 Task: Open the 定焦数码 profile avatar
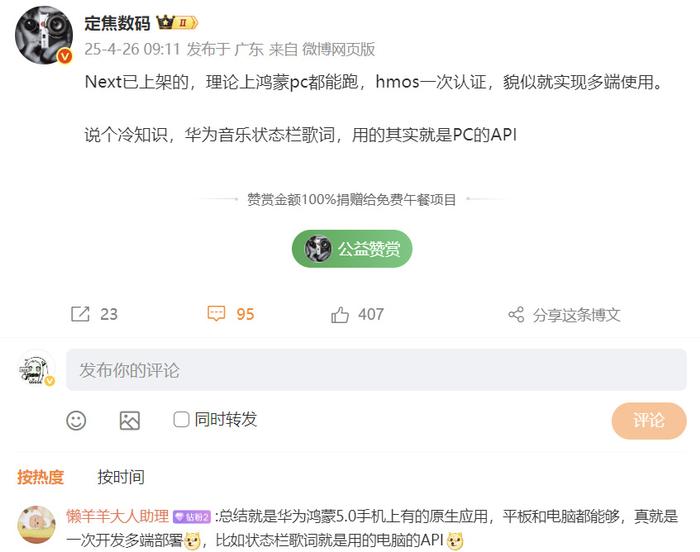(44, 35)
